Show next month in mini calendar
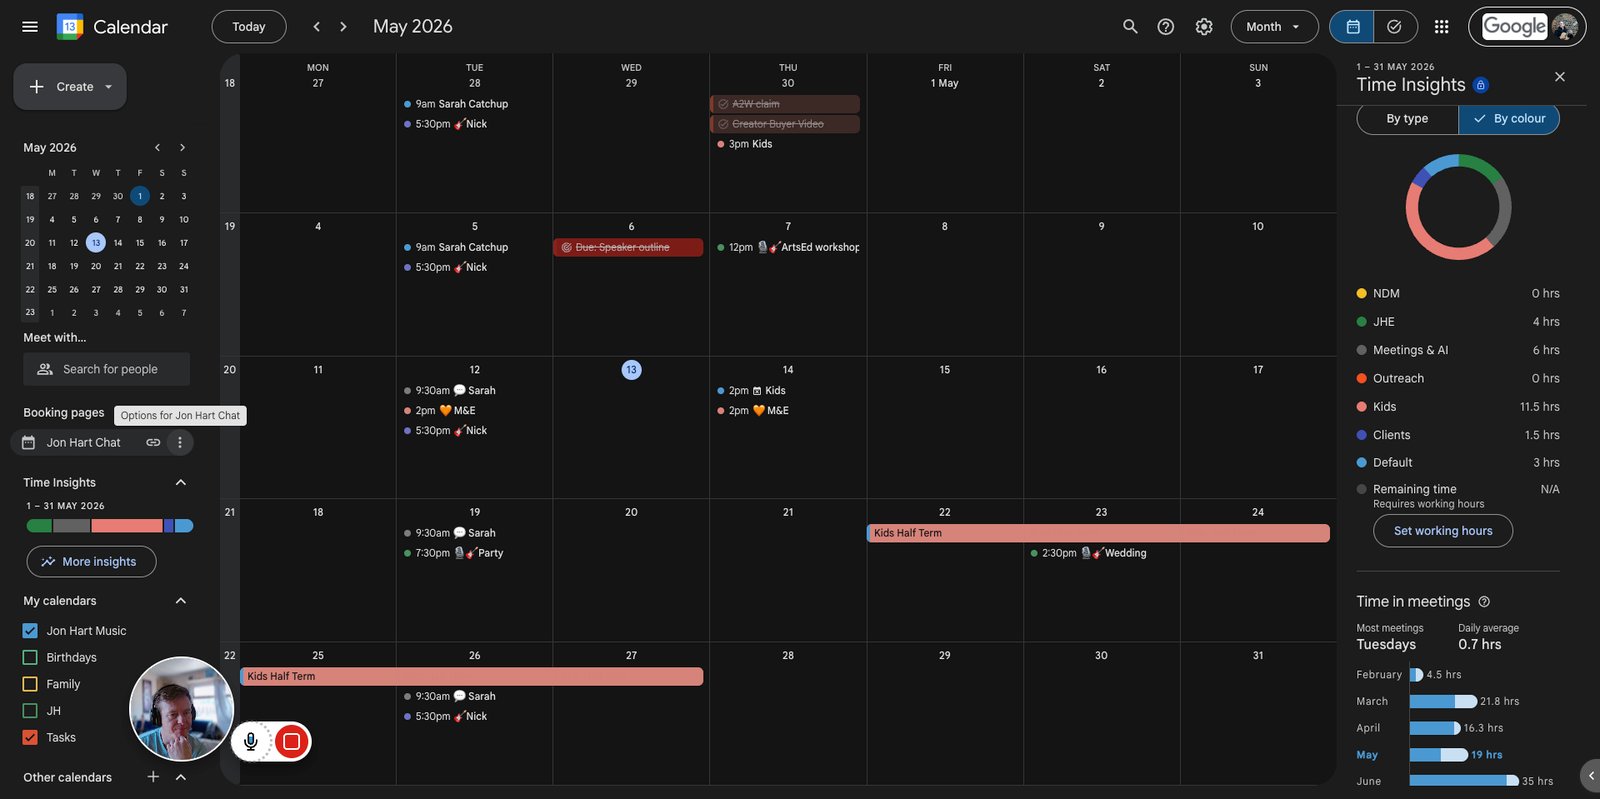 pos(182,147)
